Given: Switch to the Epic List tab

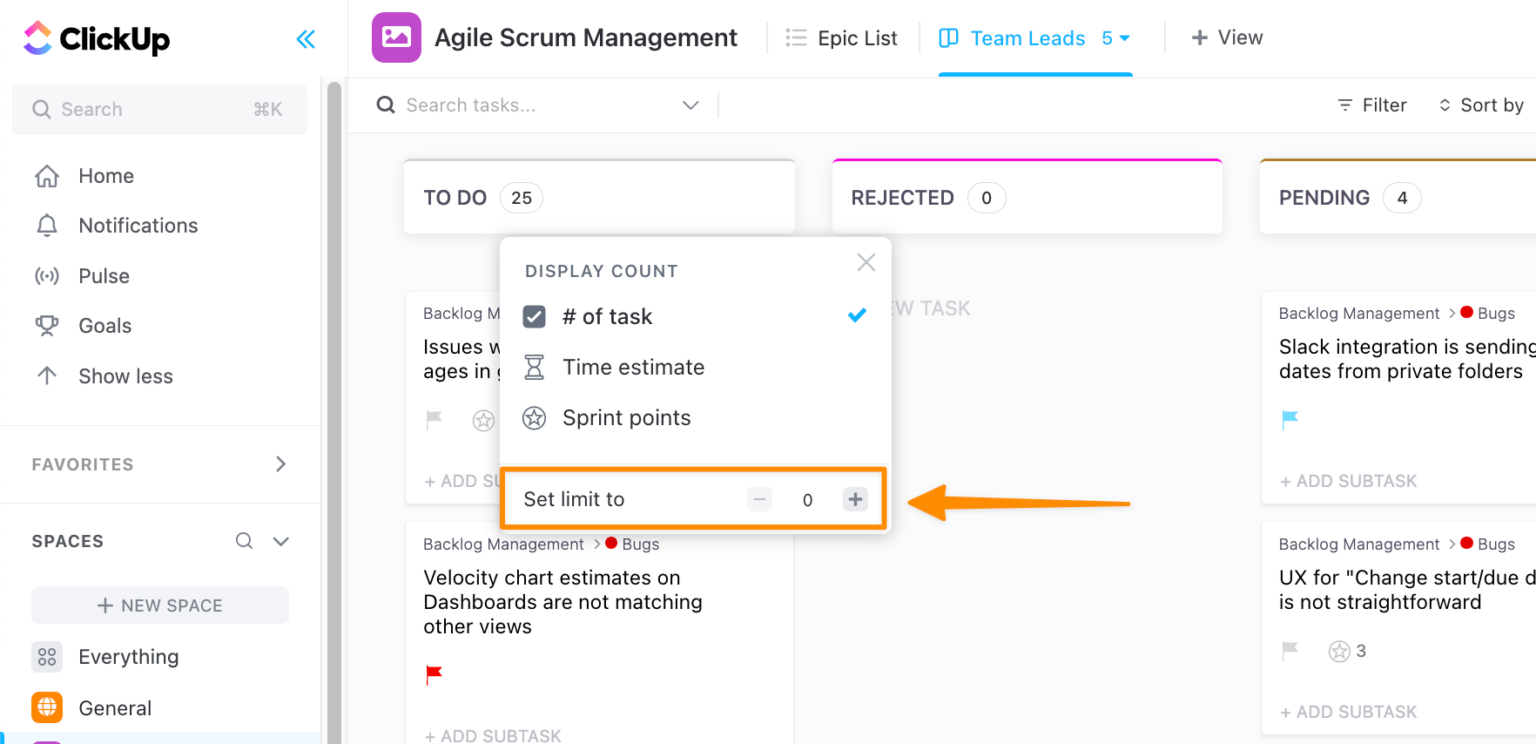Looking at the screenshot, I should (x=856, y=37).
